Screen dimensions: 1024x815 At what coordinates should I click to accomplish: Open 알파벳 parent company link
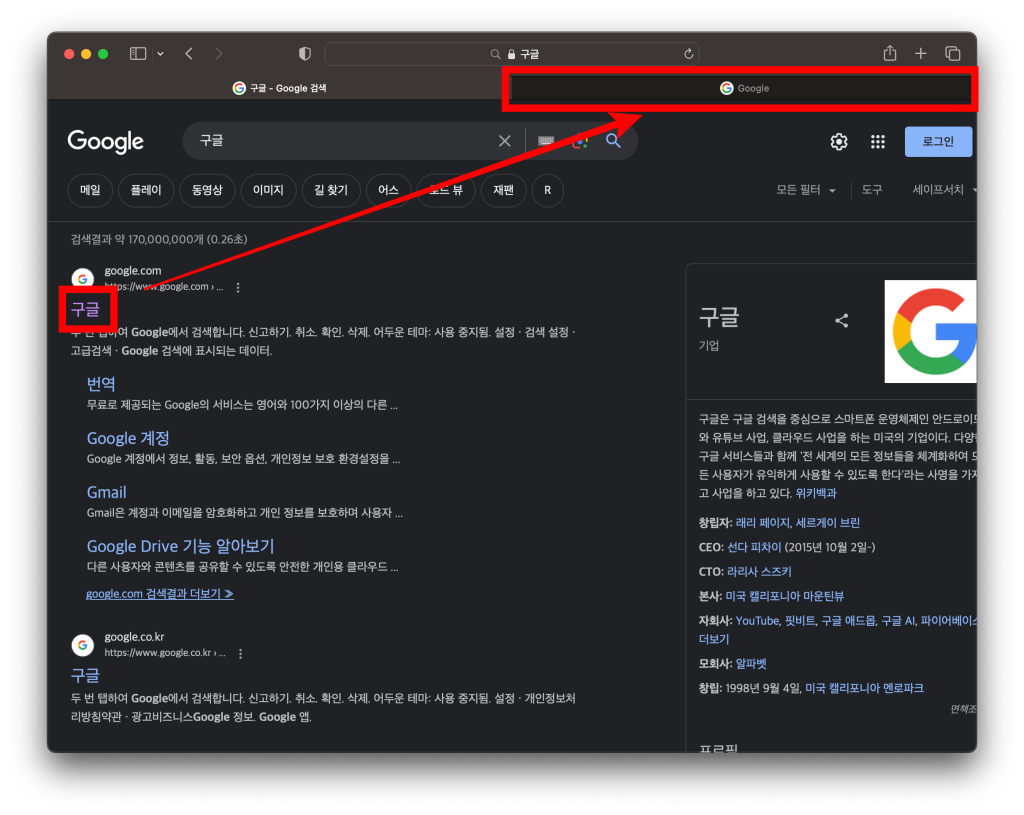tap(751, 663)
